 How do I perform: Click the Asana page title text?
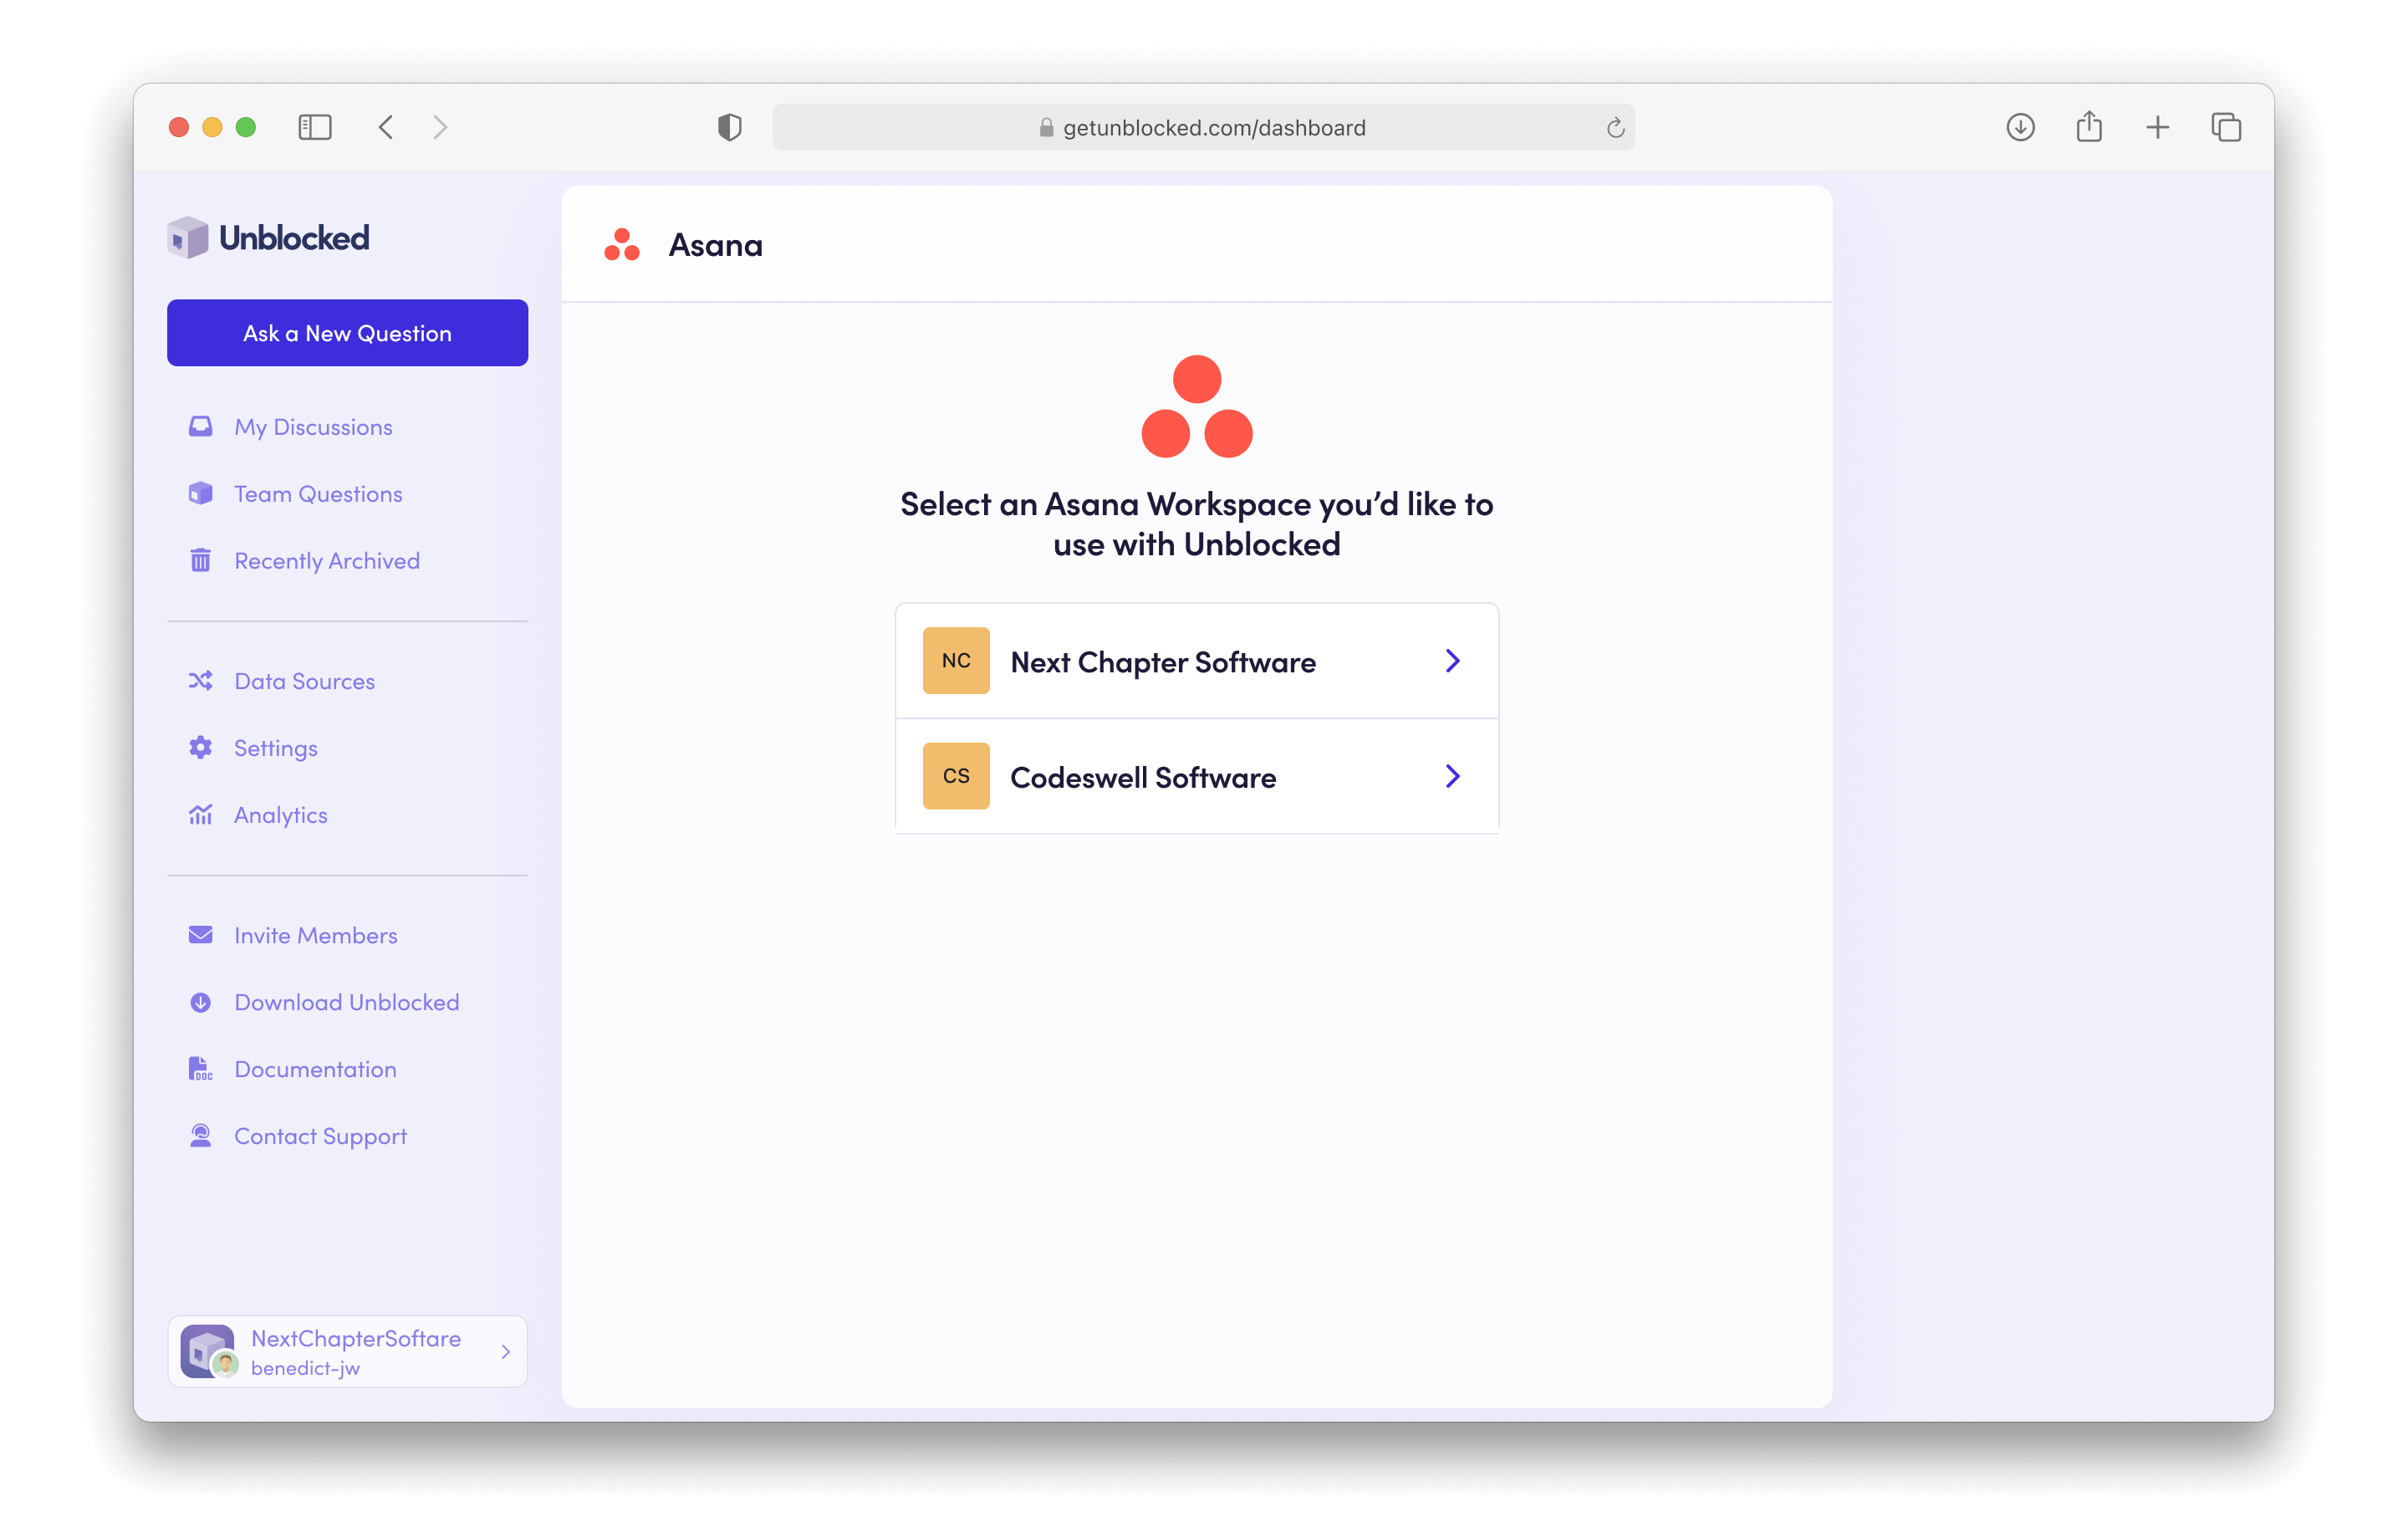point(715,245)
